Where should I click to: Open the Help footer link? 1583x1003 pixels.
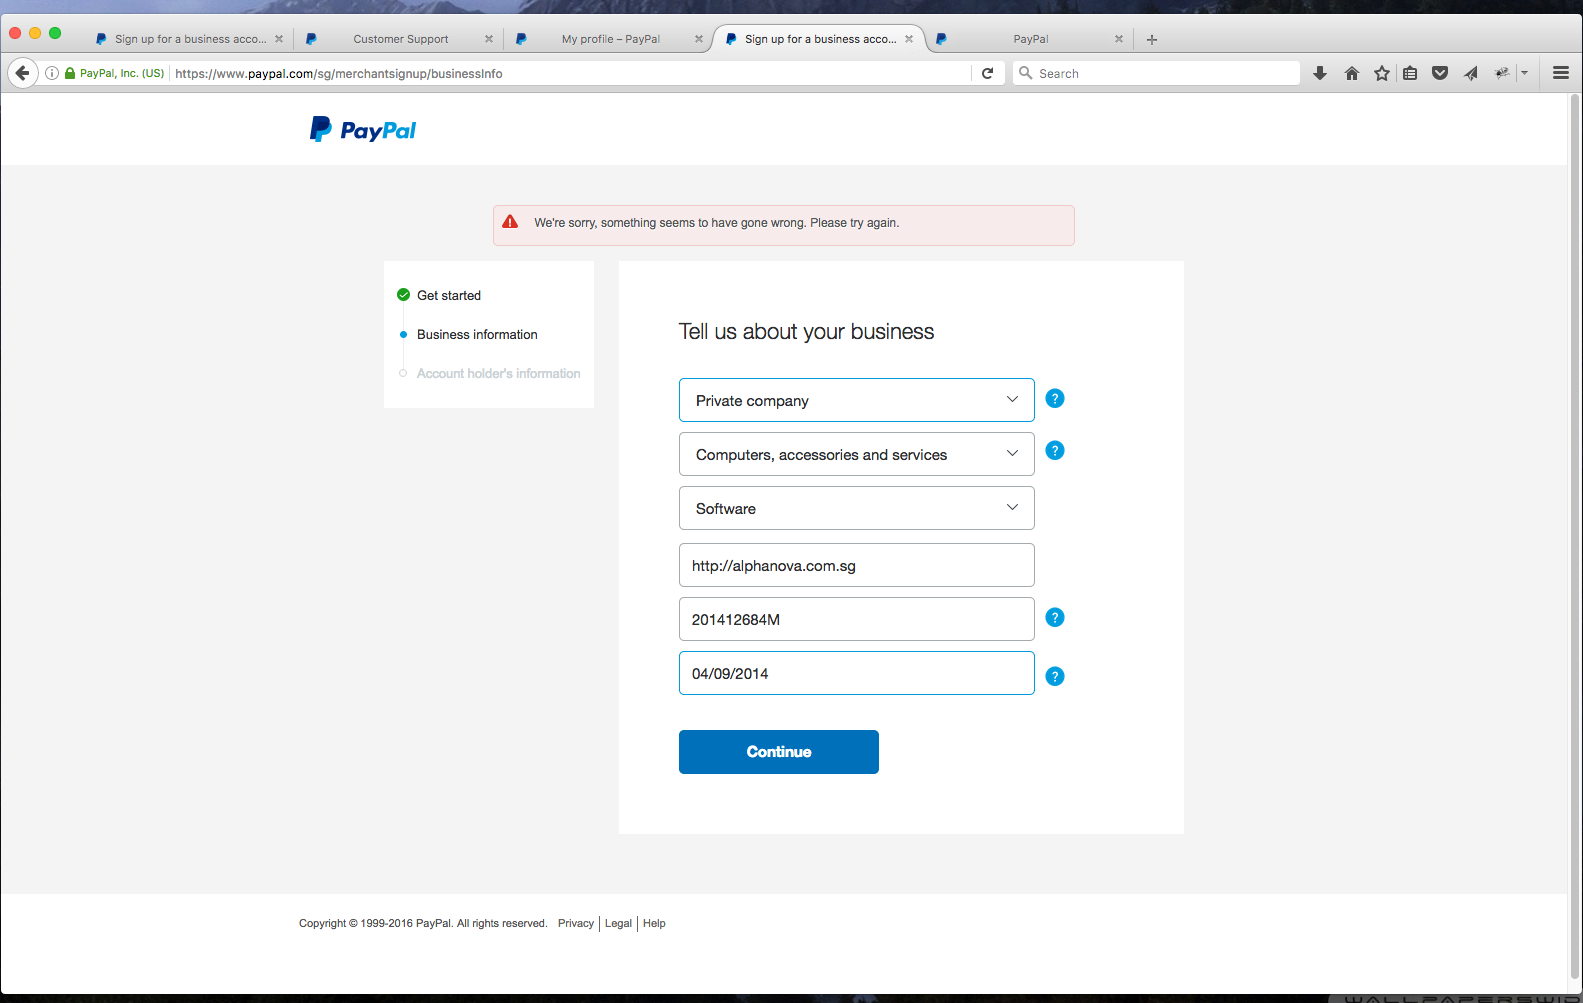(x=654, y=923)
